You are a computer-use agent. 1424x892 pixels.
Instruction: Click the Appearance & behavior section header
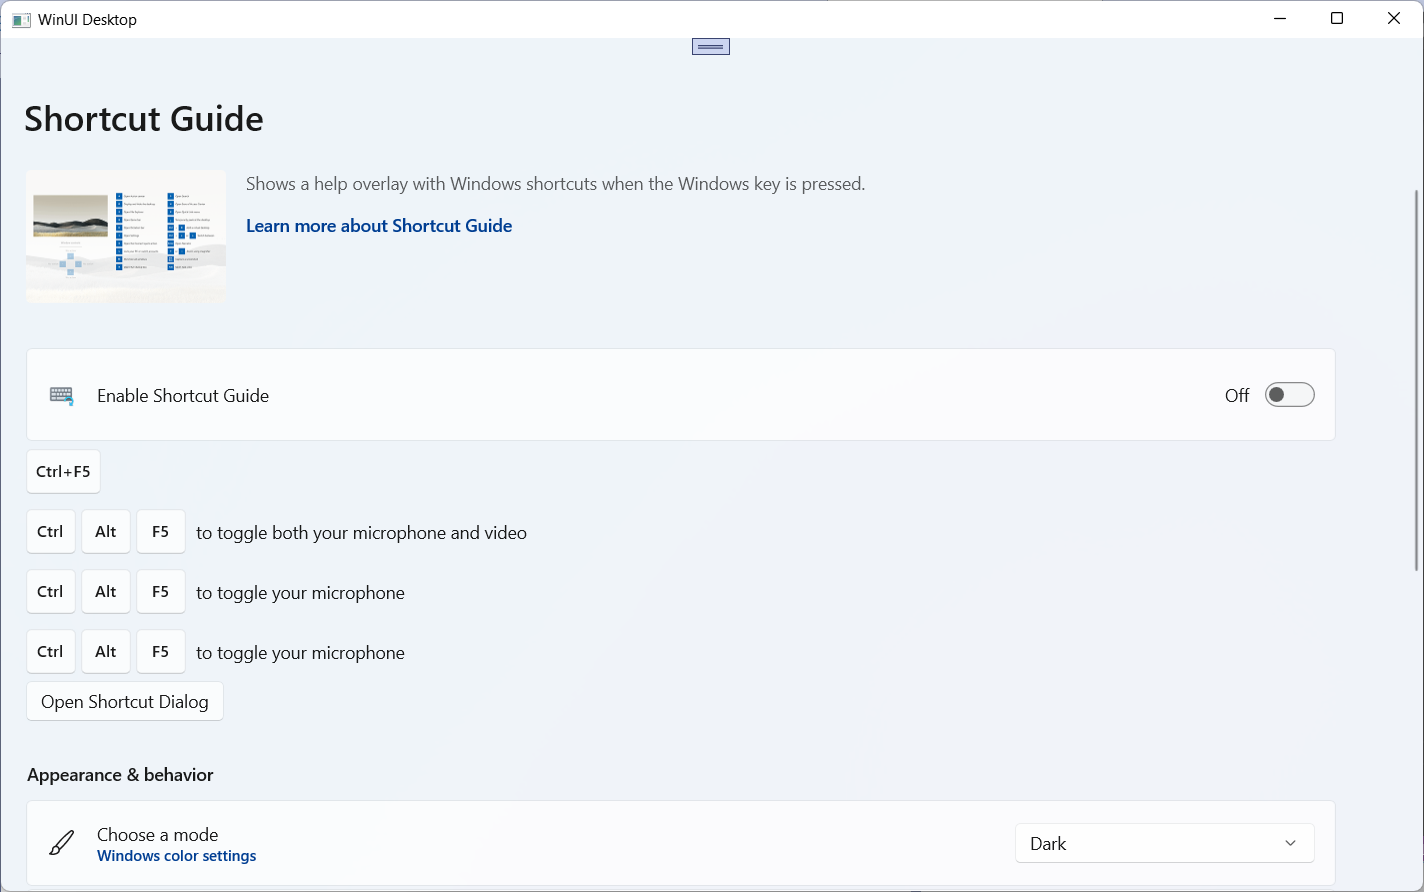[120, 775]
